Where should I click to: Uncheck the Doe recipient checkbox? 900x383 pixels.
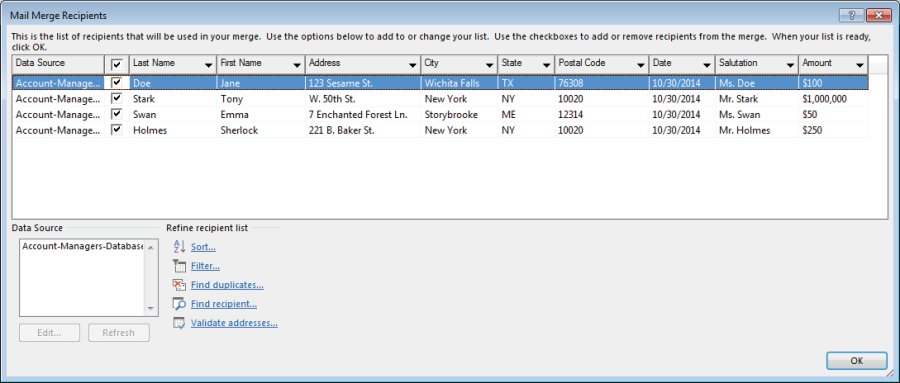(x=117, y=83)
